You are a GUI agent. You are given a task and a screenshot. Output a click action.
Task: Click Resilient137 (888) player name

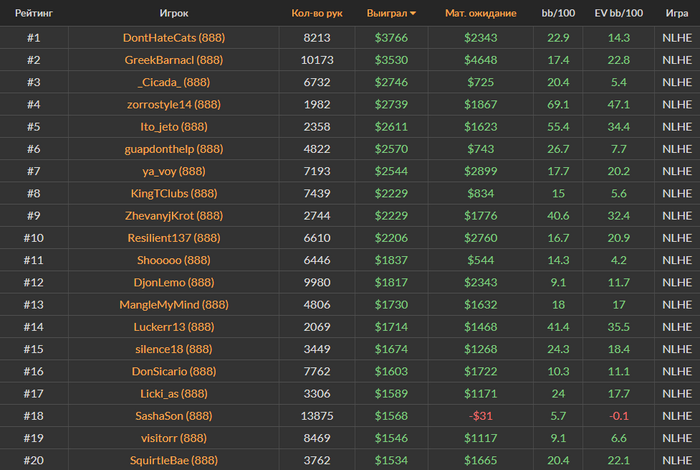click(174, 238)
